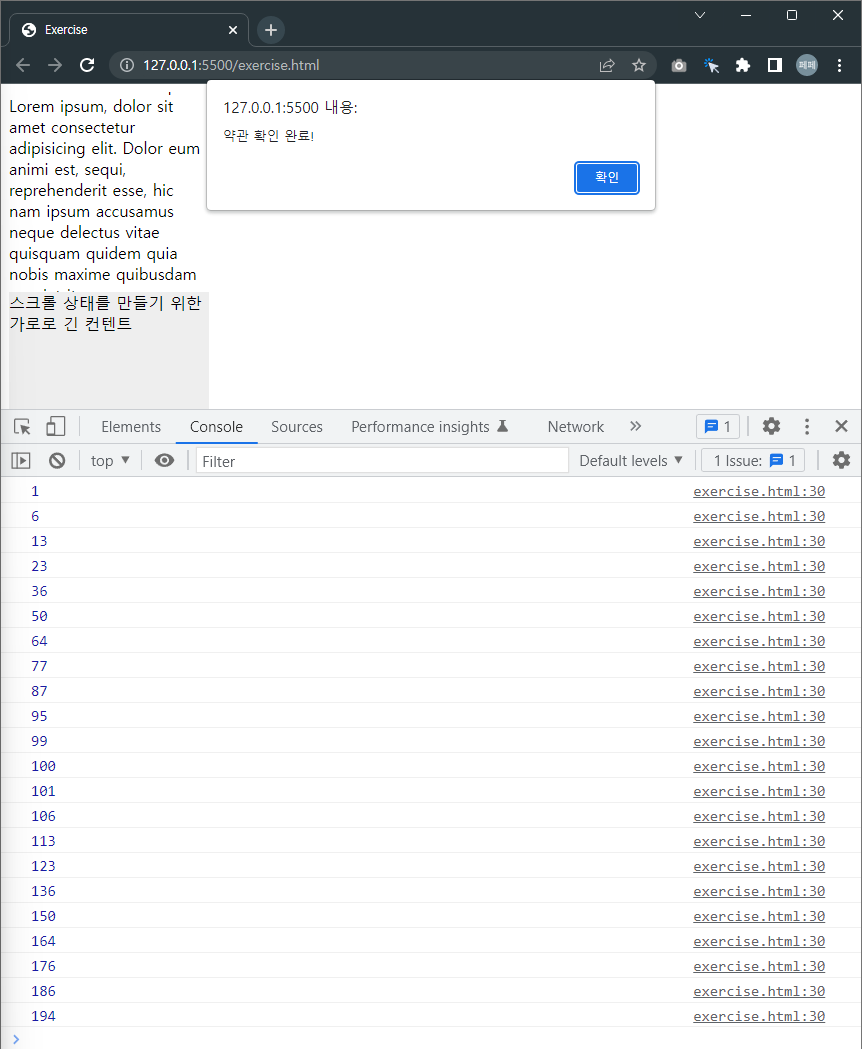The image size is (862, 1049).
Task: Open the exercise.html:30 source link
Action: point(758,491)
